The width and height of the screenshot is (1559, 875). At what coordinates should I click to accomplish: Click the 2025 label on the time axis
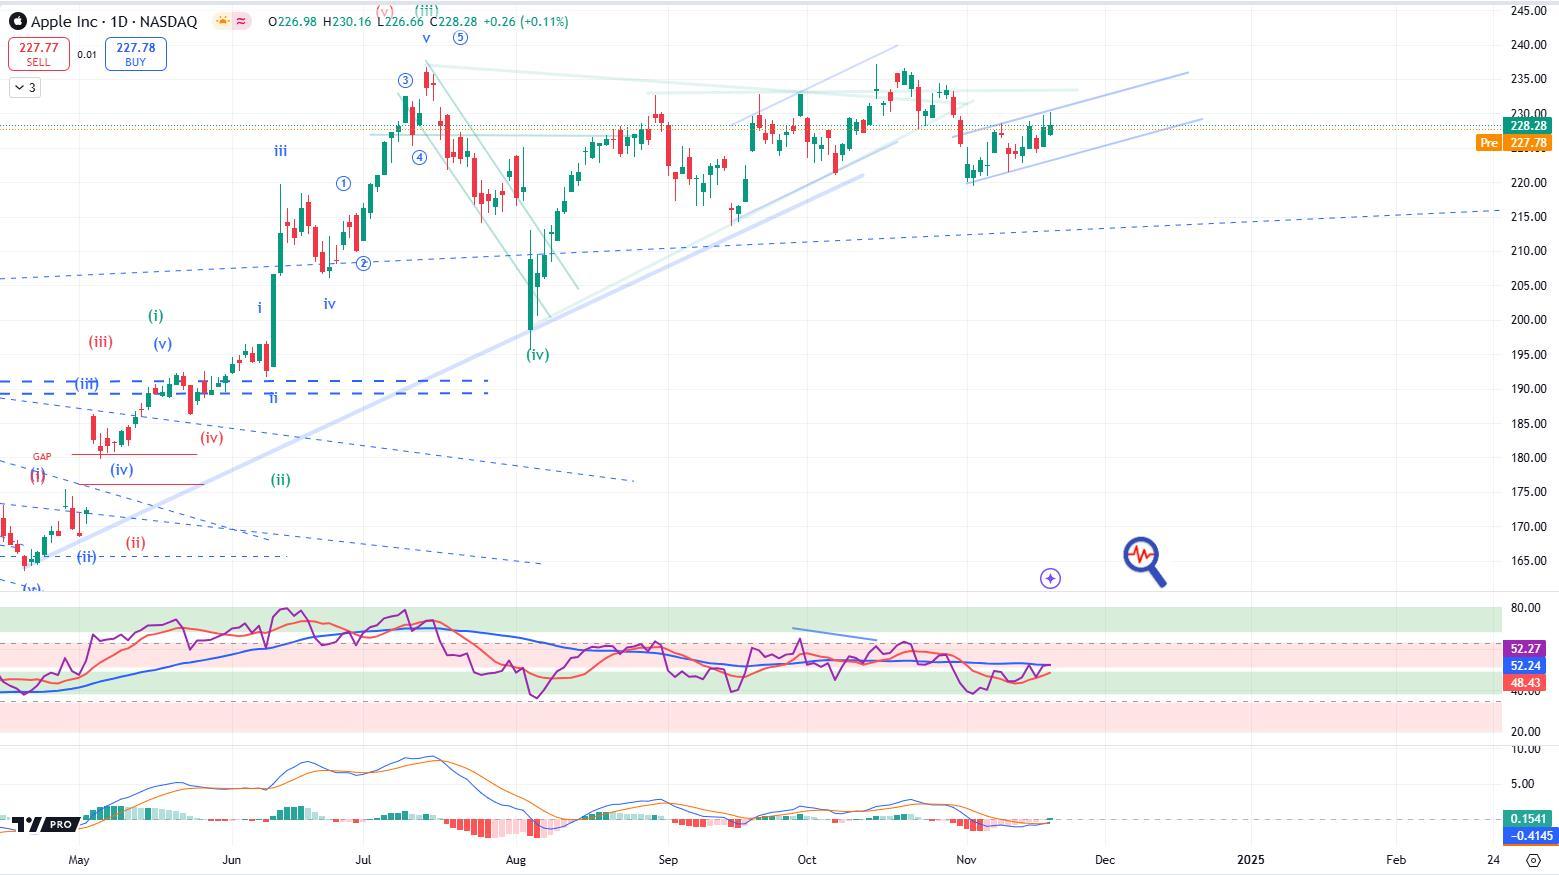[1250, 860]
